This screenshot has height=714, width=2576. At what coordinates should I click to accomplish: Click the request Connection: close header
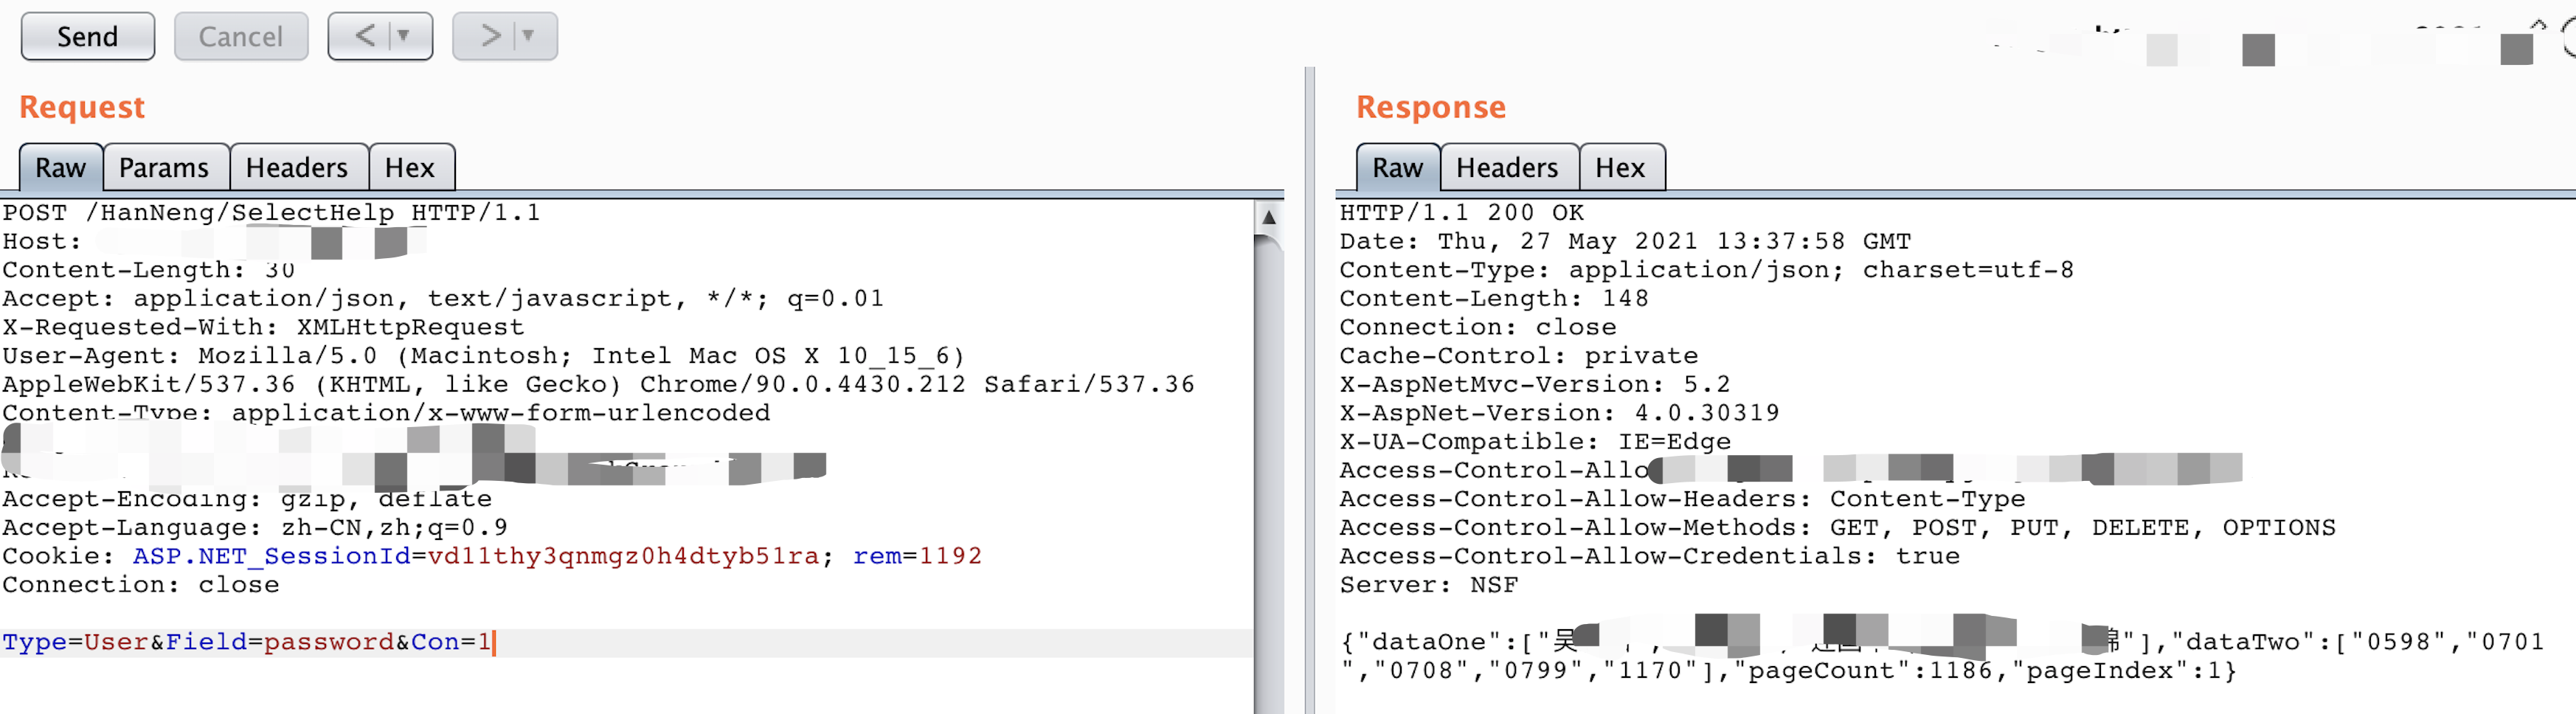[x=140, y=585]
